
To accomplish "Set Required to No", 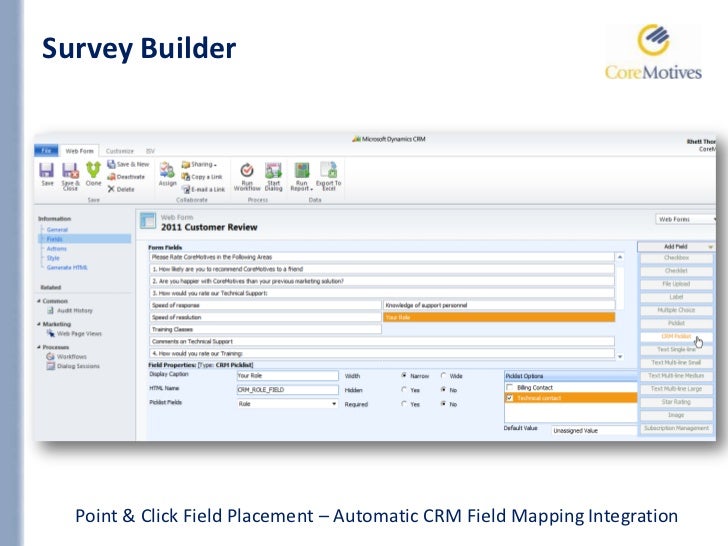I will coord(443,404).
